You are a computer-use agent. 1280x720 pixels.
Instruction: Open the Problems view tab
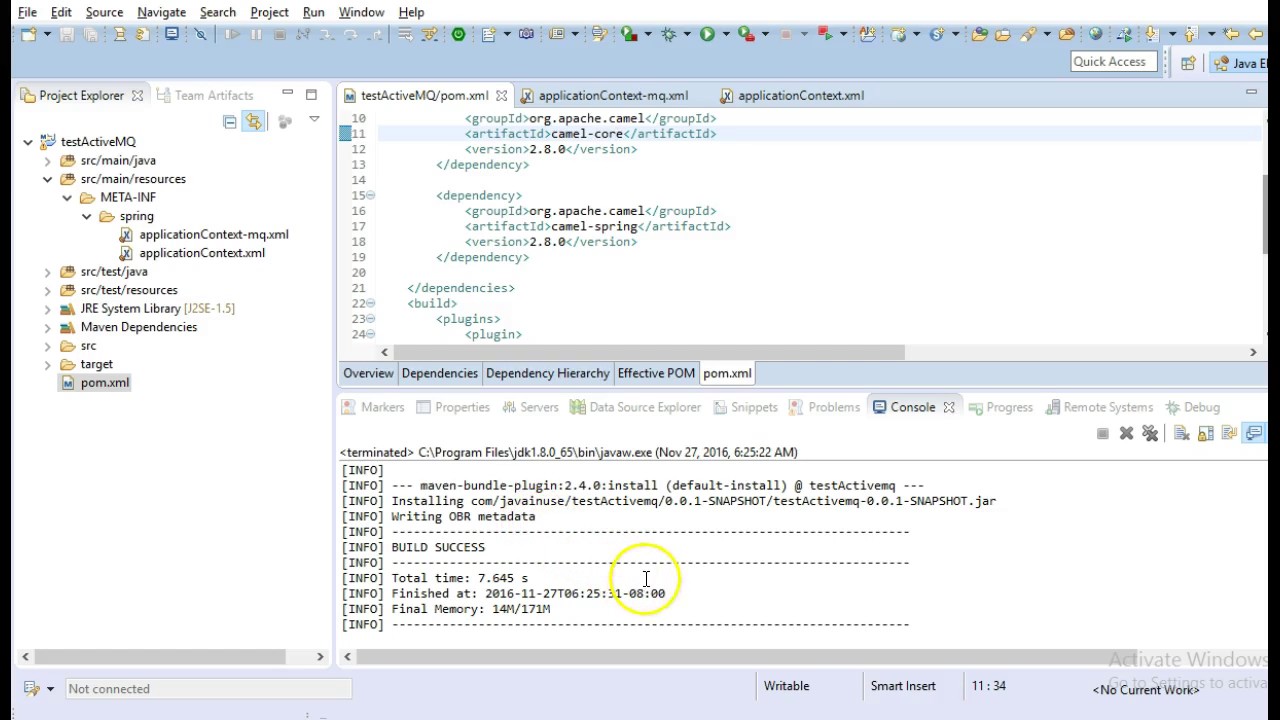[x=824, y=407]
